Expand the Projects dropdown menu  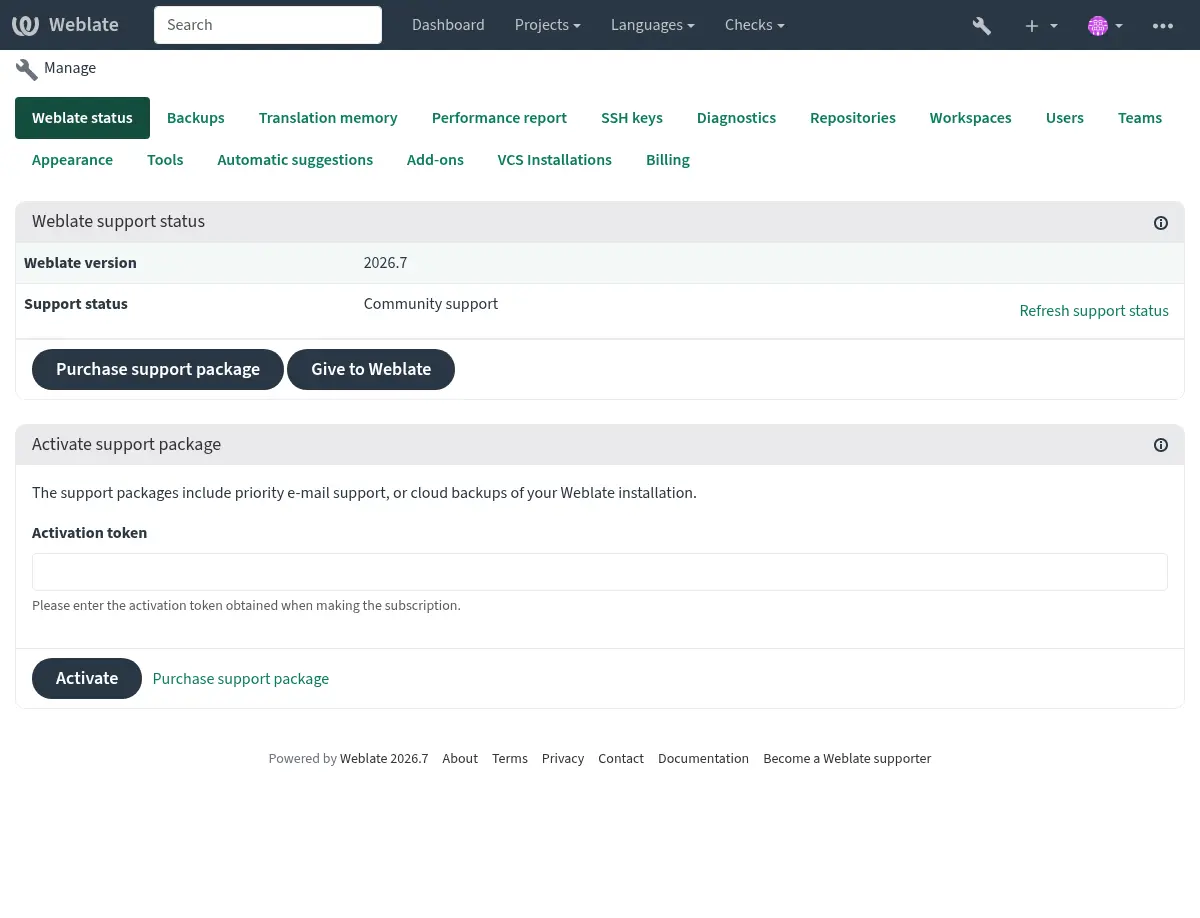coord(547,25)
